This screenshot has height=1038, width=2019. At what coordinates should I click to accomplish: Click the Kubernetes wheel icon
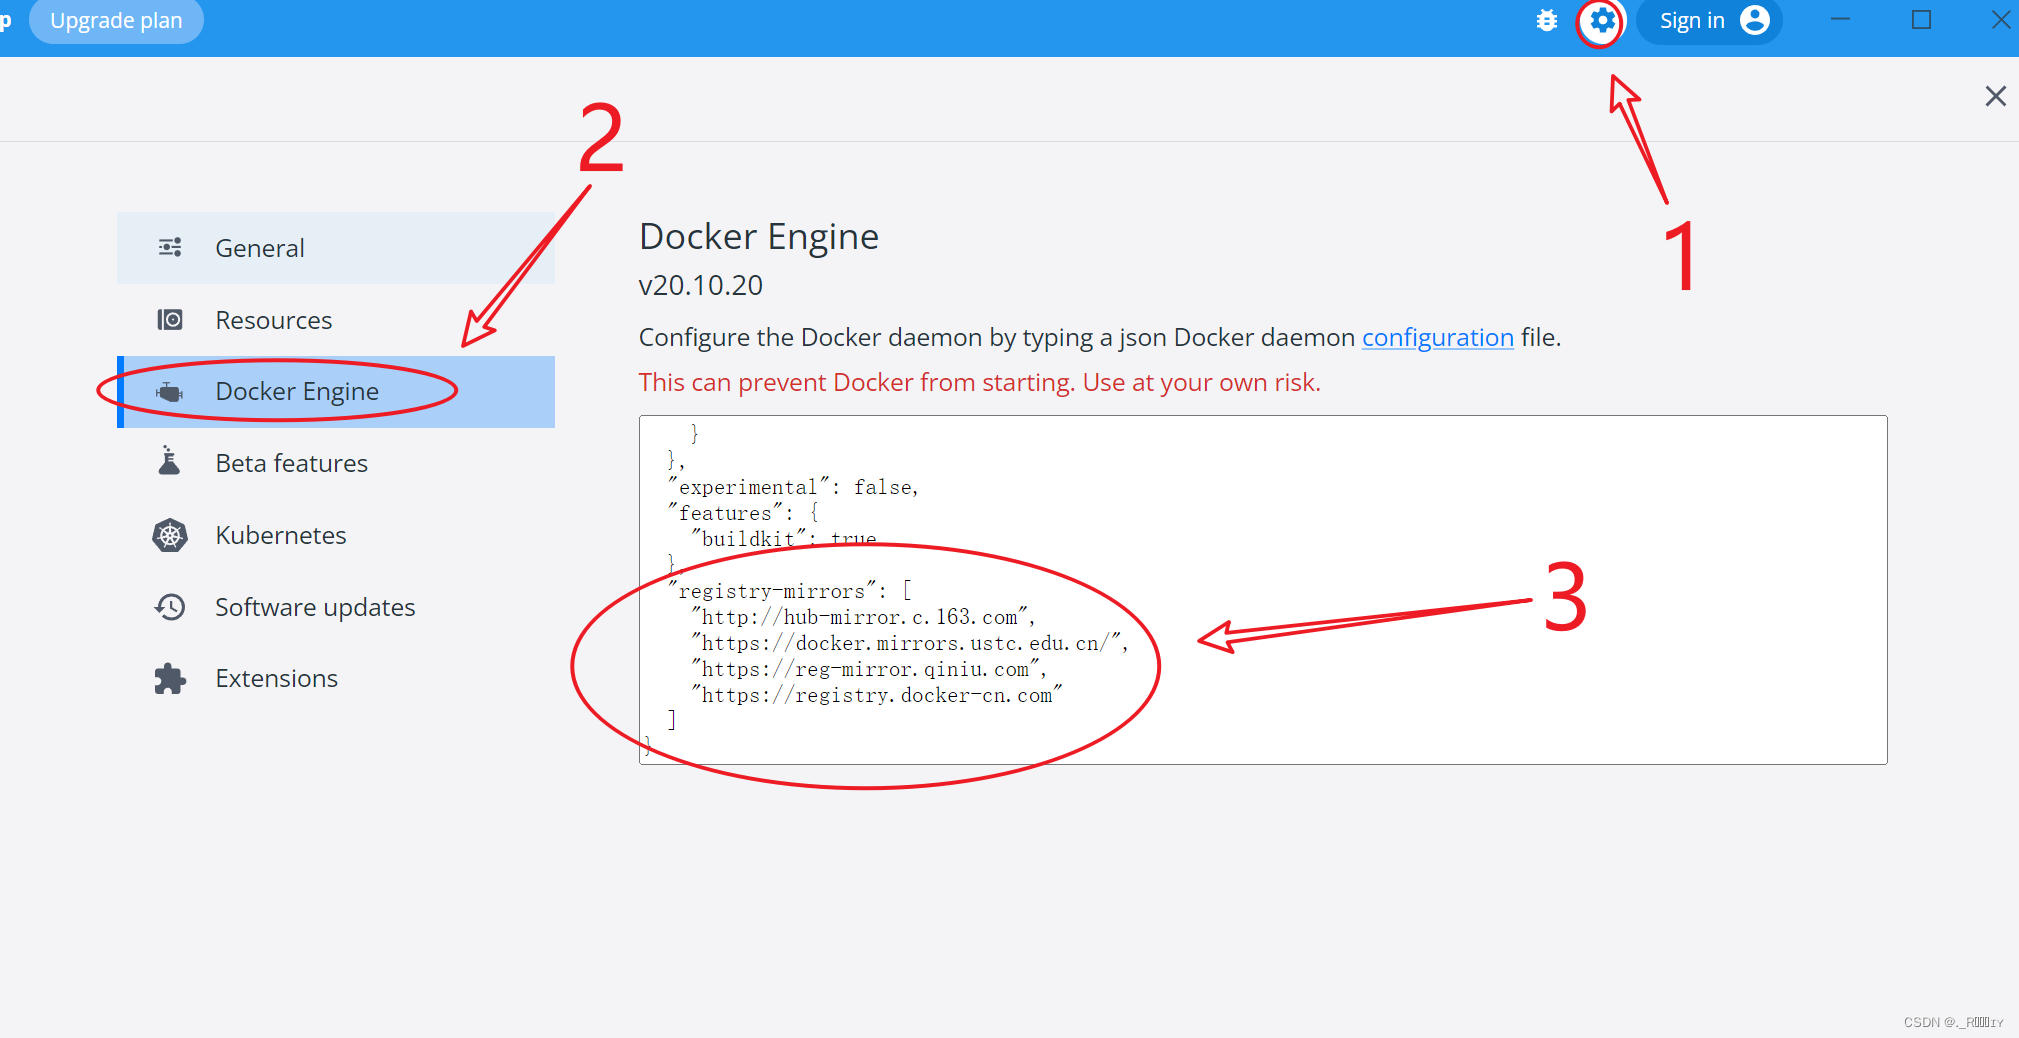170,535
